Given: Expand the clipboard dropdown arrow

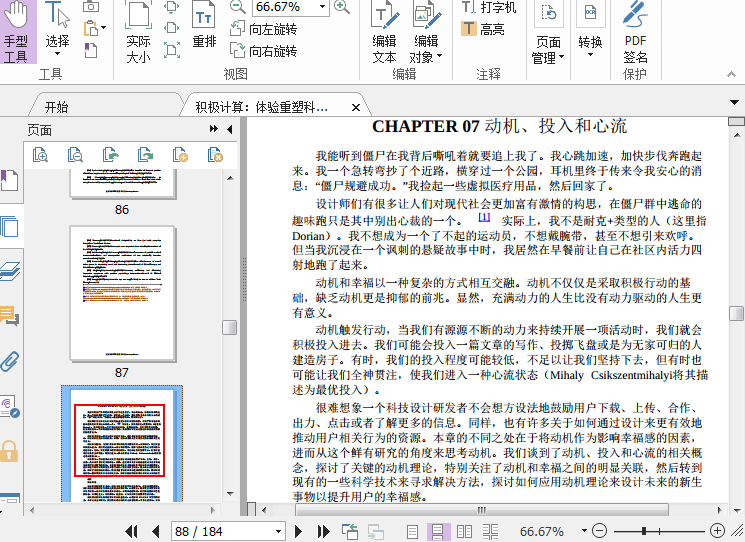Looking at the screenshot, I should pyautogui.click(x=103, y=28).
